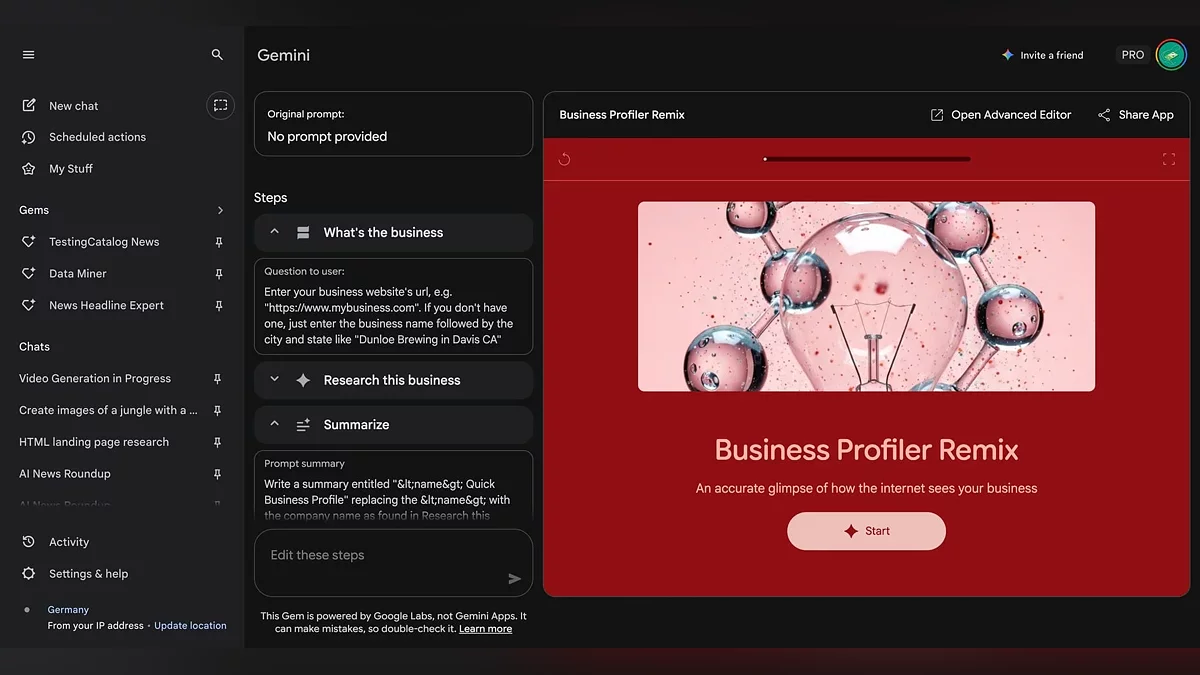1200x675 pixels.
Task: Open the Video Generation in Progress chat
Action: [95, 379]
